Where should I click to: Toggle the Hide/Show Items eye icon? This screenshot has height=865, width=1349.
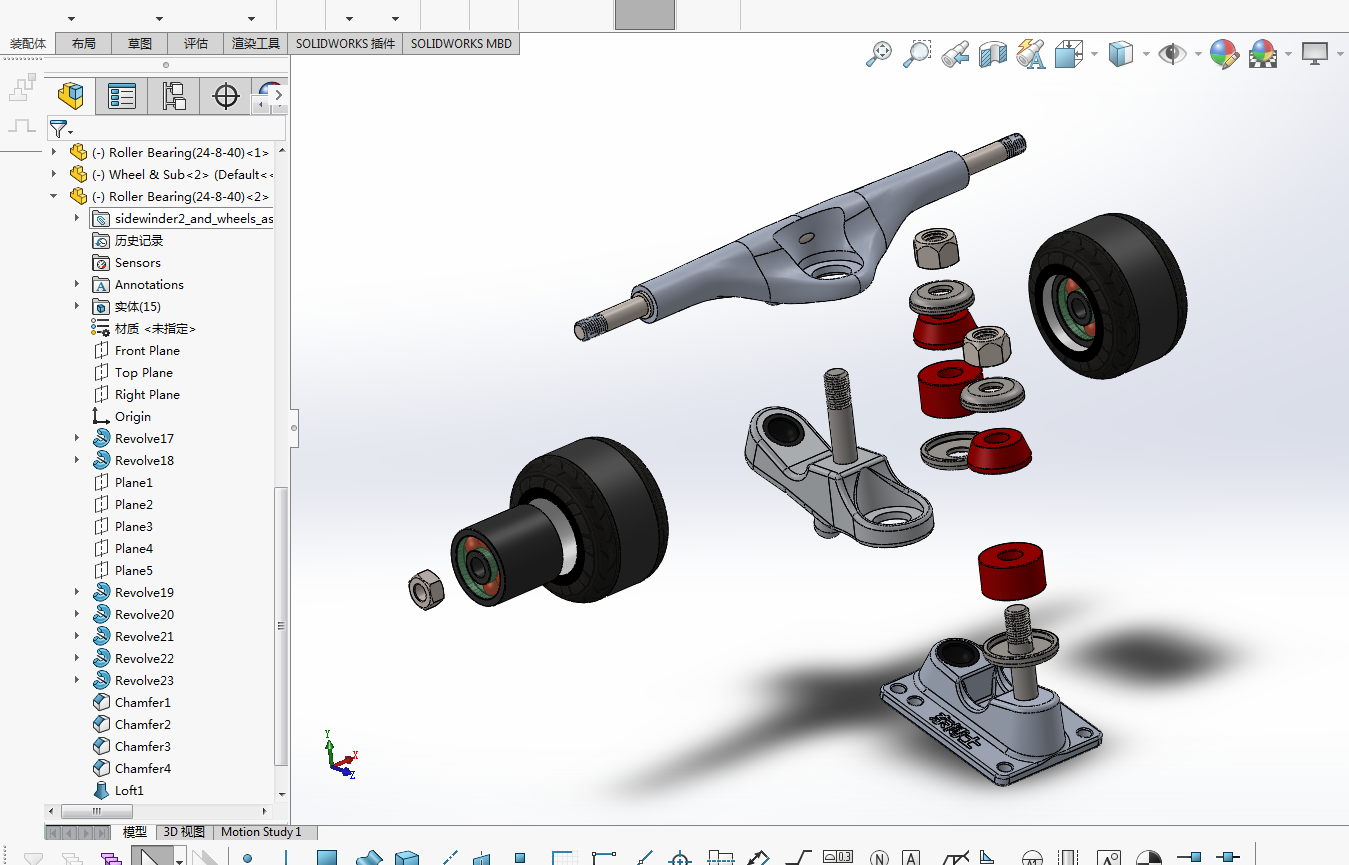point(1171,54)
